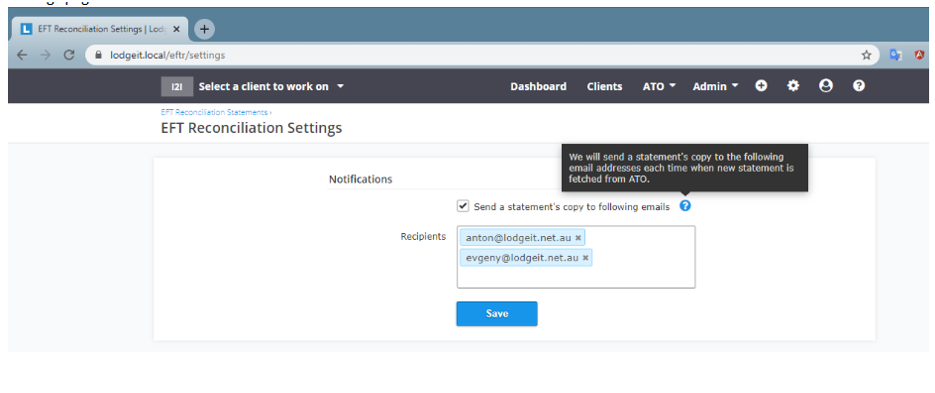This screenshot has width=935, height=393.
Task: Click the Notifications section heading
Action: coord(361,179)
